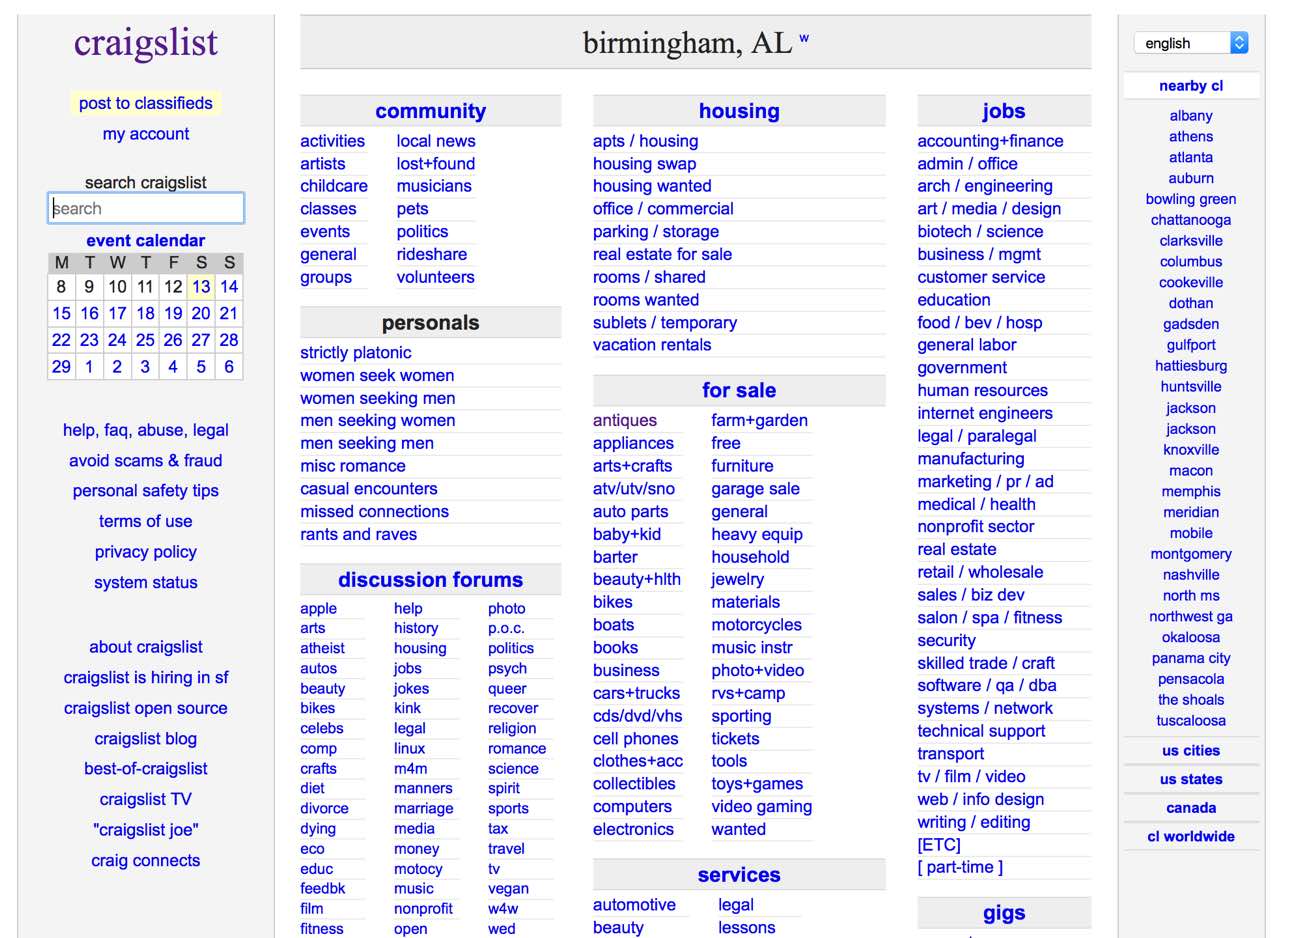This screenshot has height=938, width=1300.
Task: Open nearby cl montgomery link
Action: pos(1191,554)
